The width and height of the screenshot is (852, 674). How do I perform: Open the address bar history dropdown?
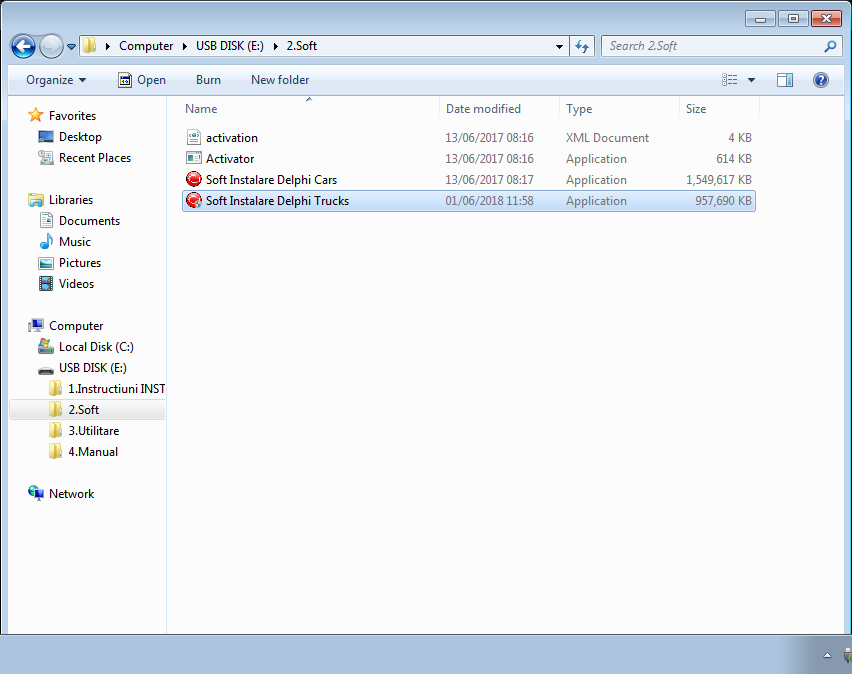pos(559,46)
